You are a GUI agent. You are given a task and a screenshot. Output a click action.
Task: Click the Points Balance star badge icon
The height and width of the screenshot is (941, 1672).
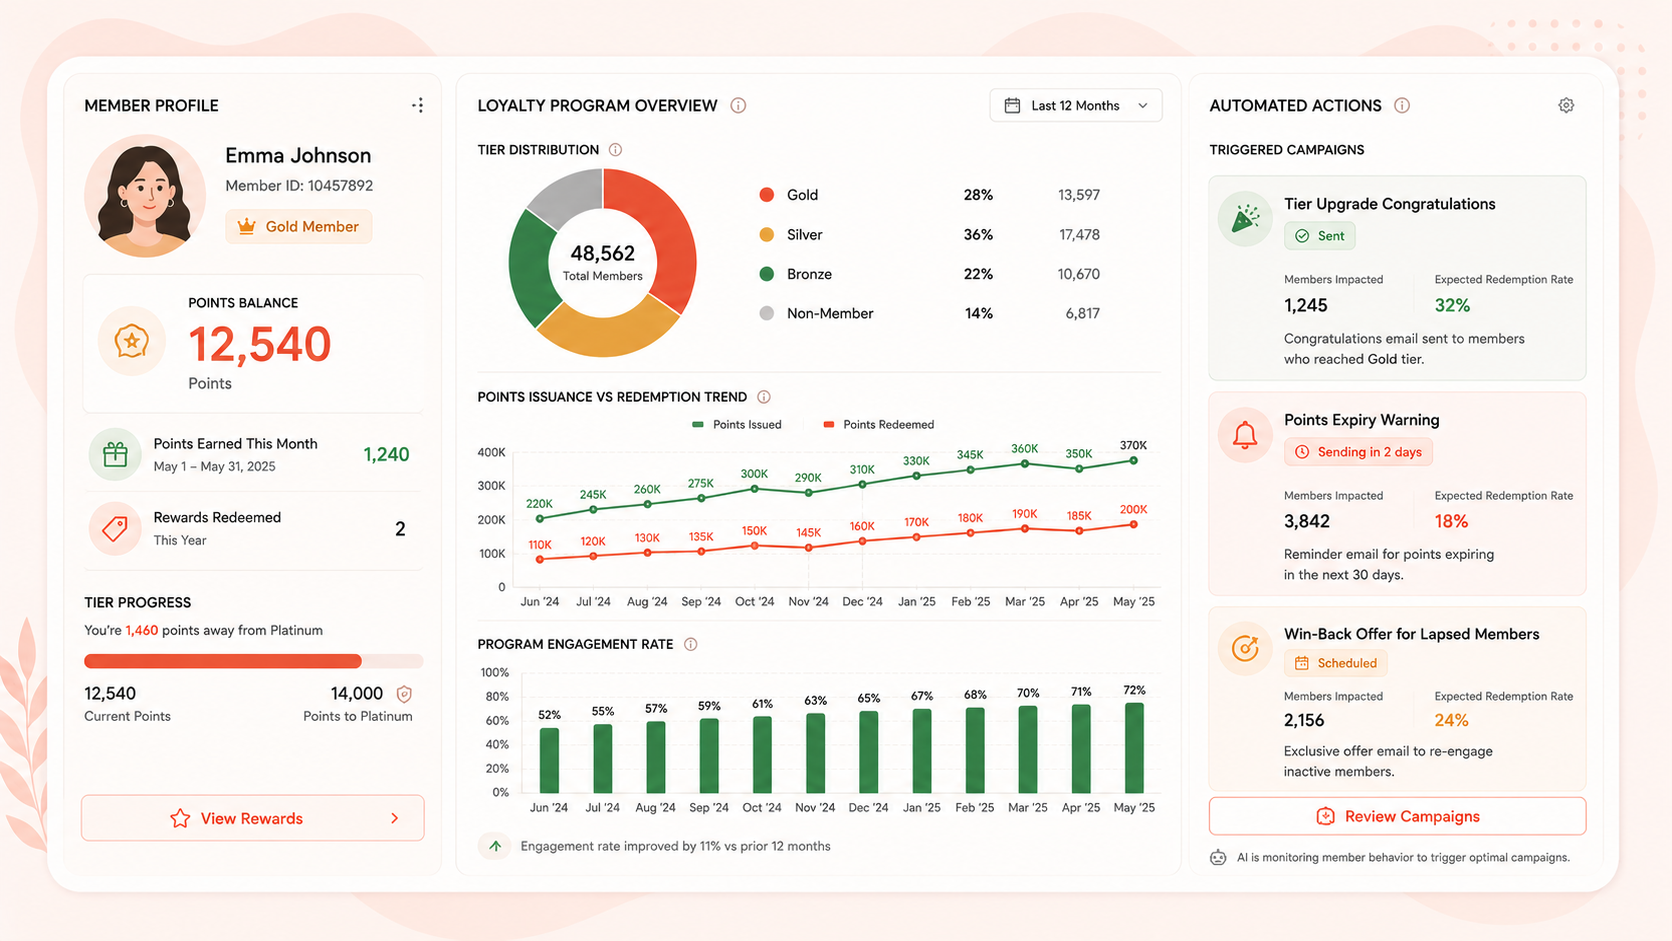[x=132, y=342]
